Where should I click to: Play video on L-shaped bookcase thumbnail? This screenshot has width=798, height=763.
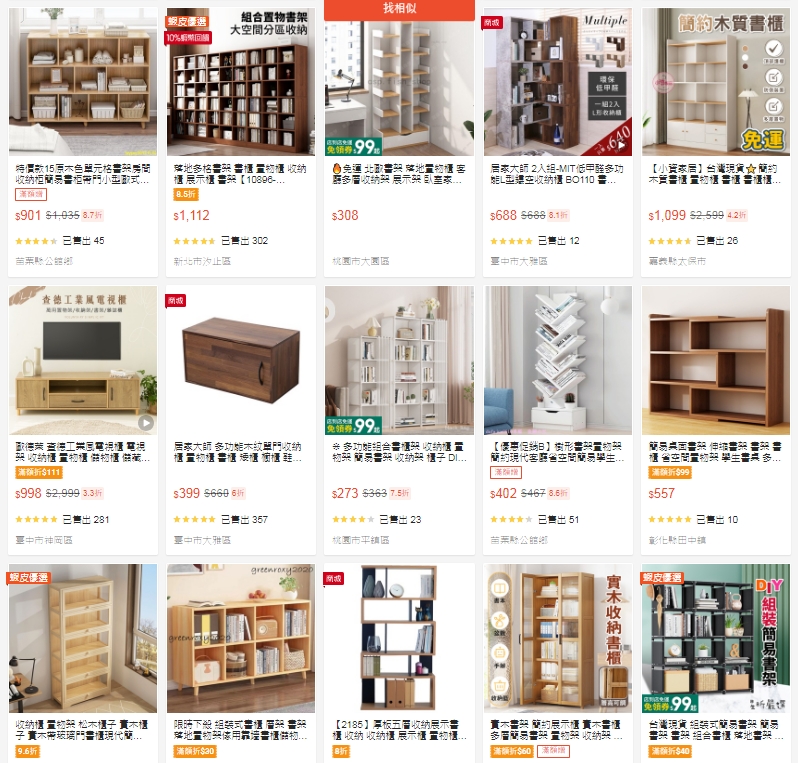coord(622,146)
